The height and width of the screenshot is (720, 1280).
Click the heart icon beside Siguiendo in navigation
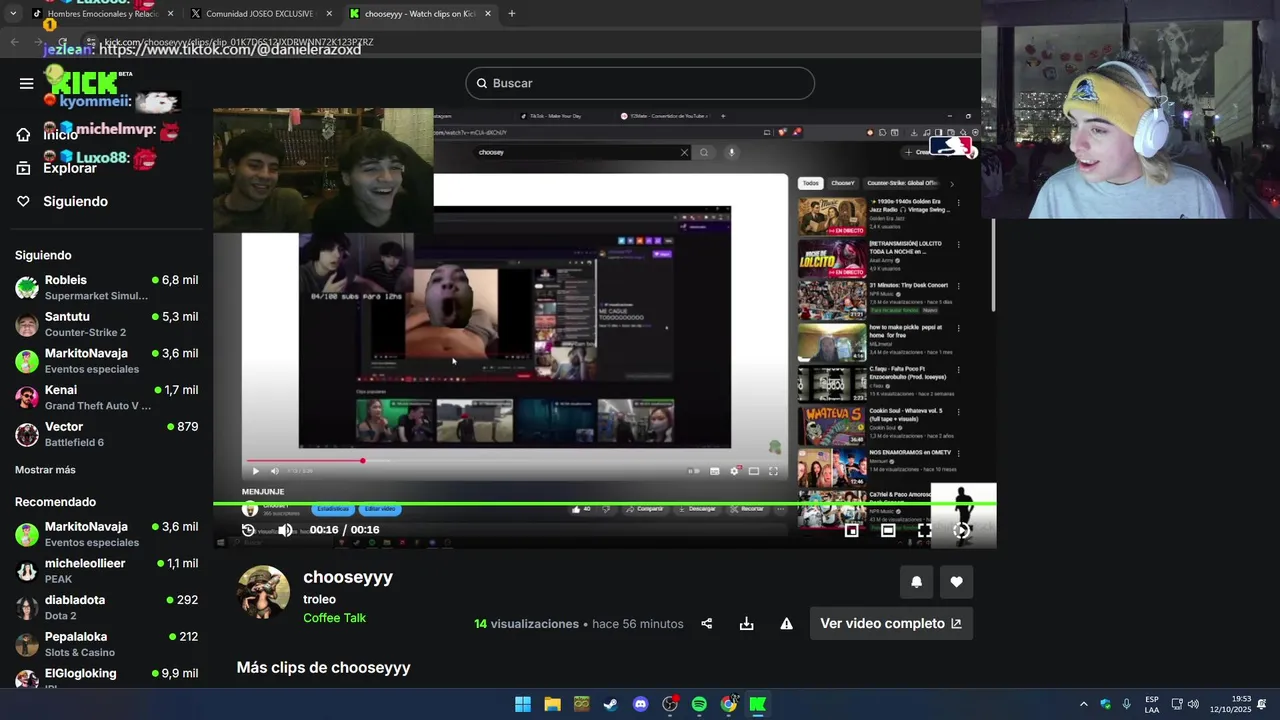coord(23,201)
